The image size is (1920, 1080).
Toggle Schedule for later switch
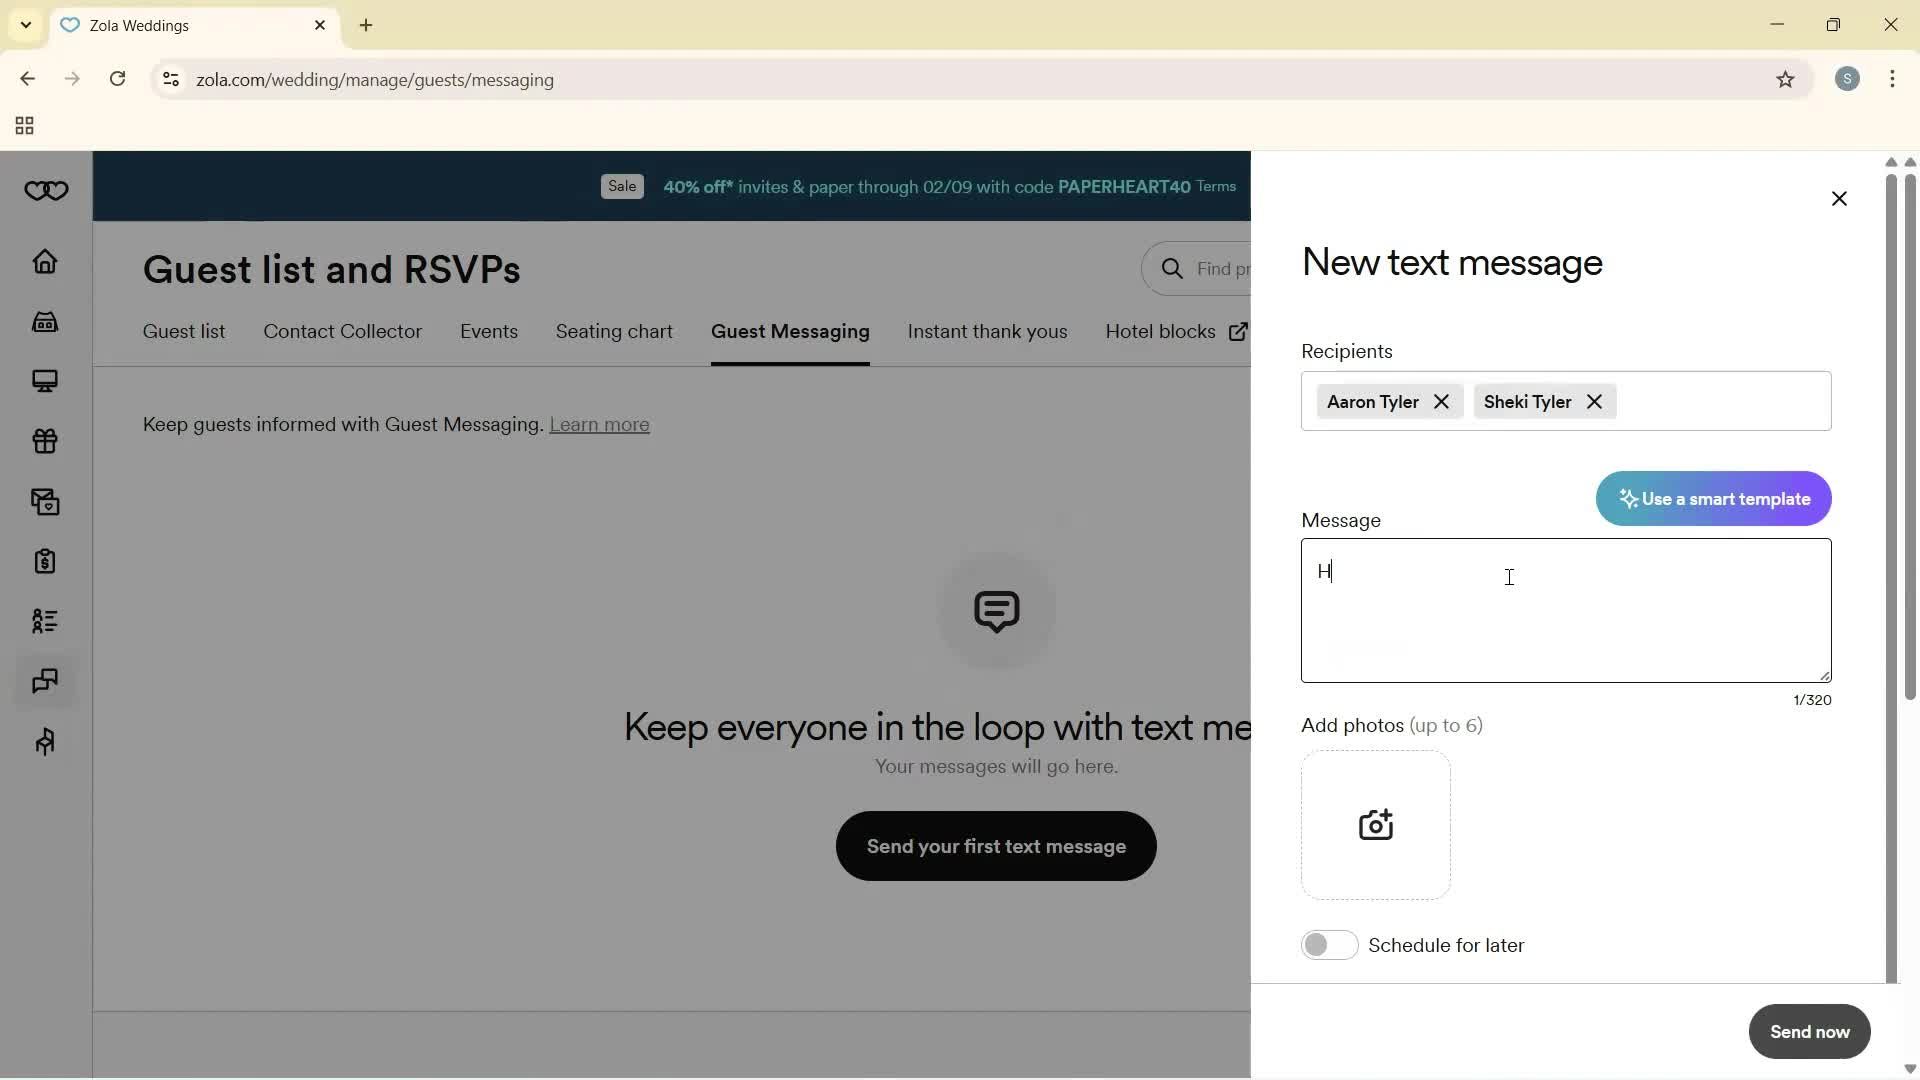click(1329, 945)
